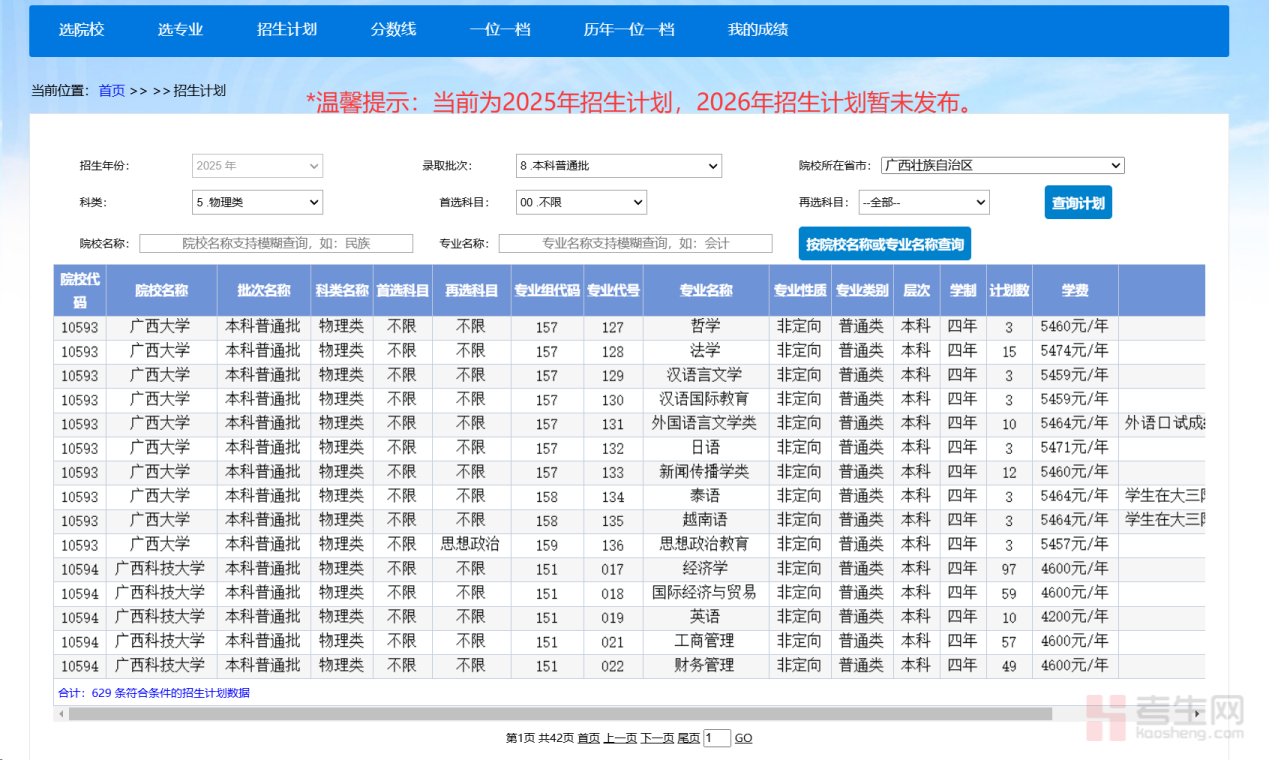
Task: Open the 招生年份 dropdown showing 2025年
Action: [x=258, y=166]
